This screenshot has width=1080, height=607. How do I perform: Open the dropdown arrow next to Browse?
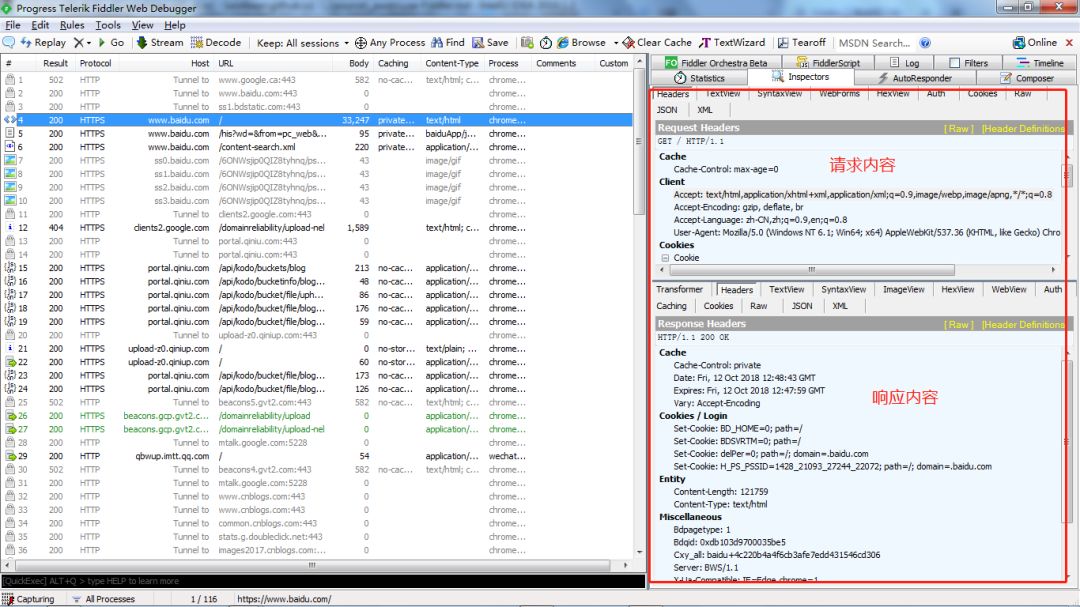pyautogui.click(x=616, y=43)
